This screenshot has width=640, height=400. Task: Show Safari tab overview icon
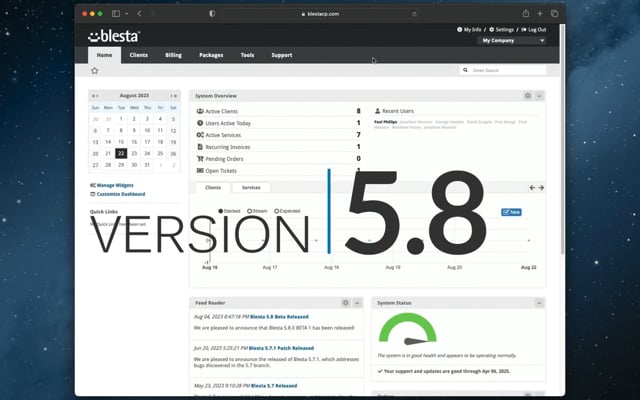[554, 13]
